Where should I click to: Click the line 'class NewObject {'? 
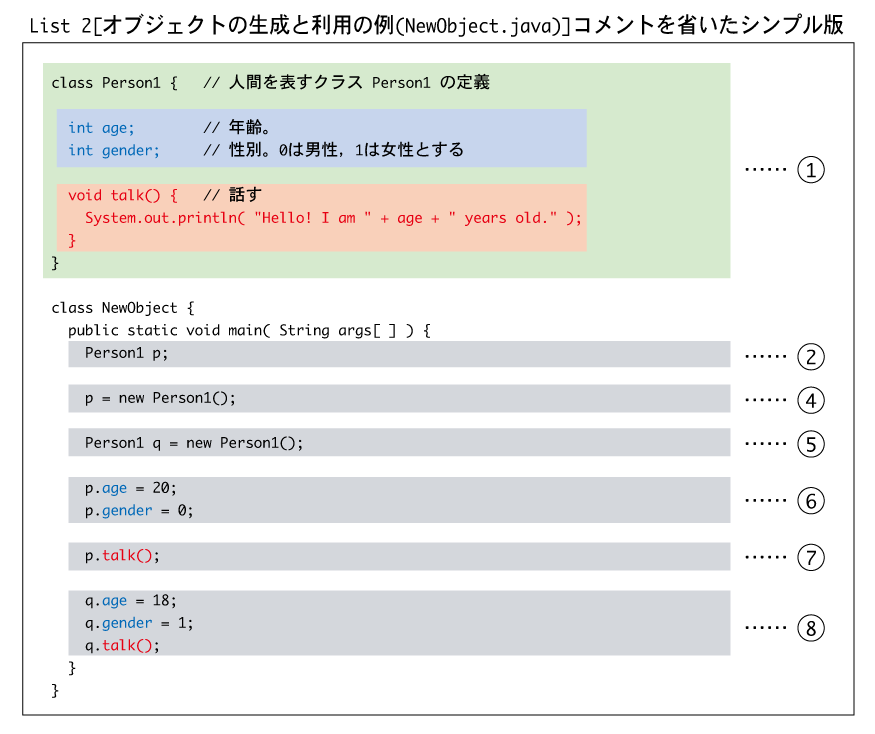pyautogui.click(x=123, y=308)
